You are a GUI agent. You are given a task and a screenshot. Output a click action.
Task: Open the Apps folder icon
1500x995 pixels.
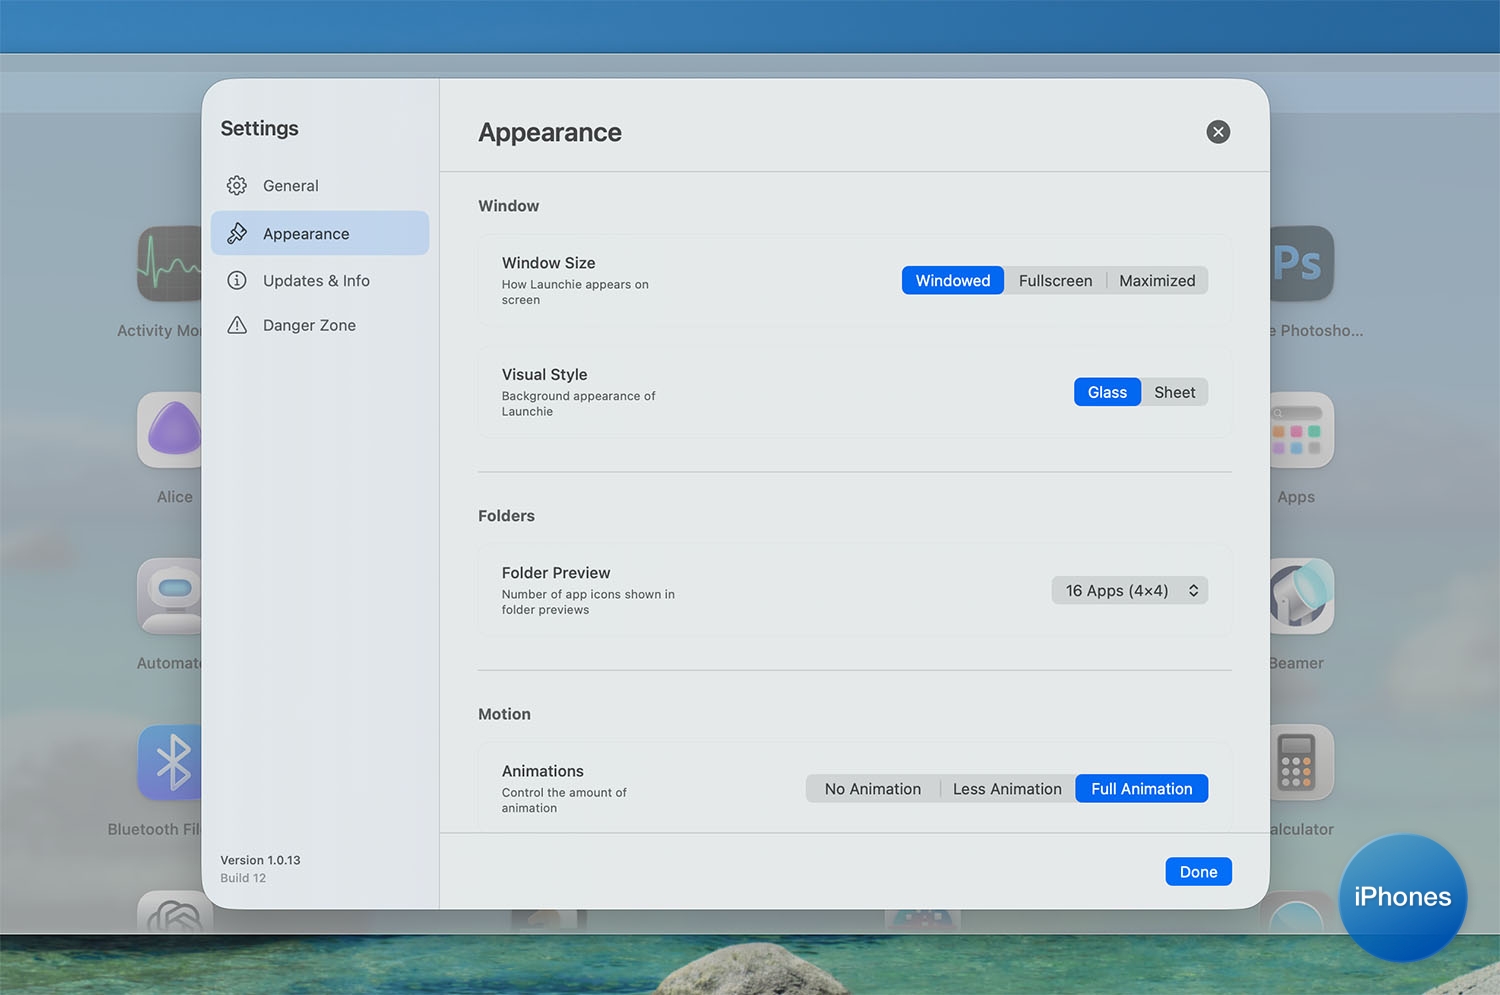coord(1302,430)
